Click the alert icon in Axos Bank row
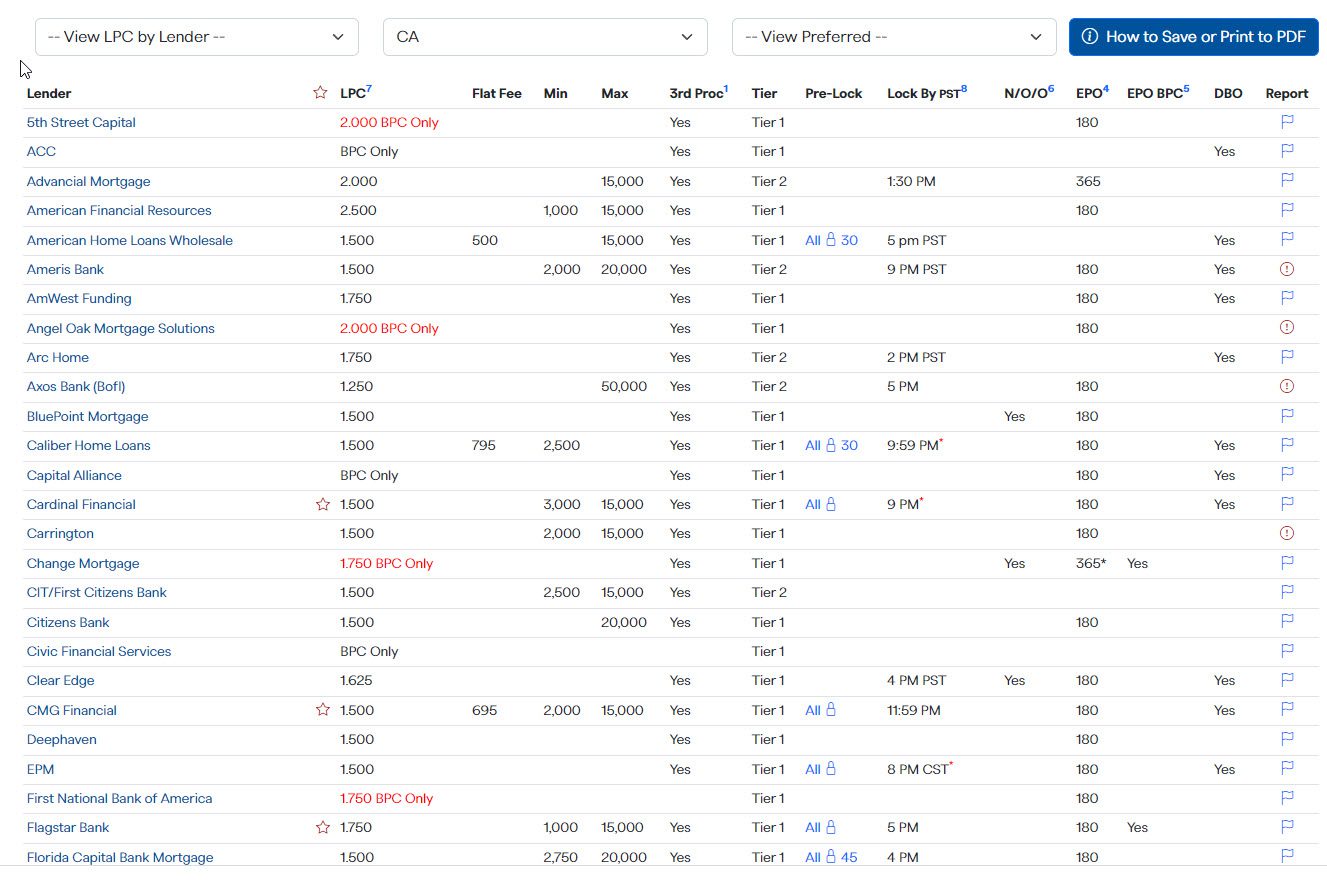 (1287, 386)
